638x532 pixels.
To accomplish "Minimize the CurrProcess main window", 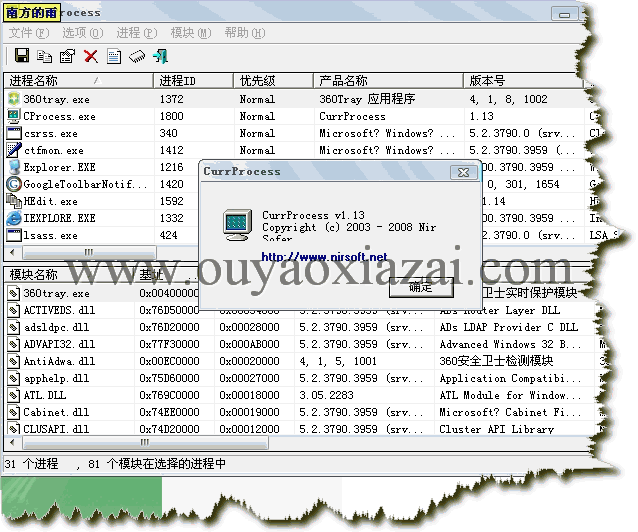I will (x=564, y=14).
